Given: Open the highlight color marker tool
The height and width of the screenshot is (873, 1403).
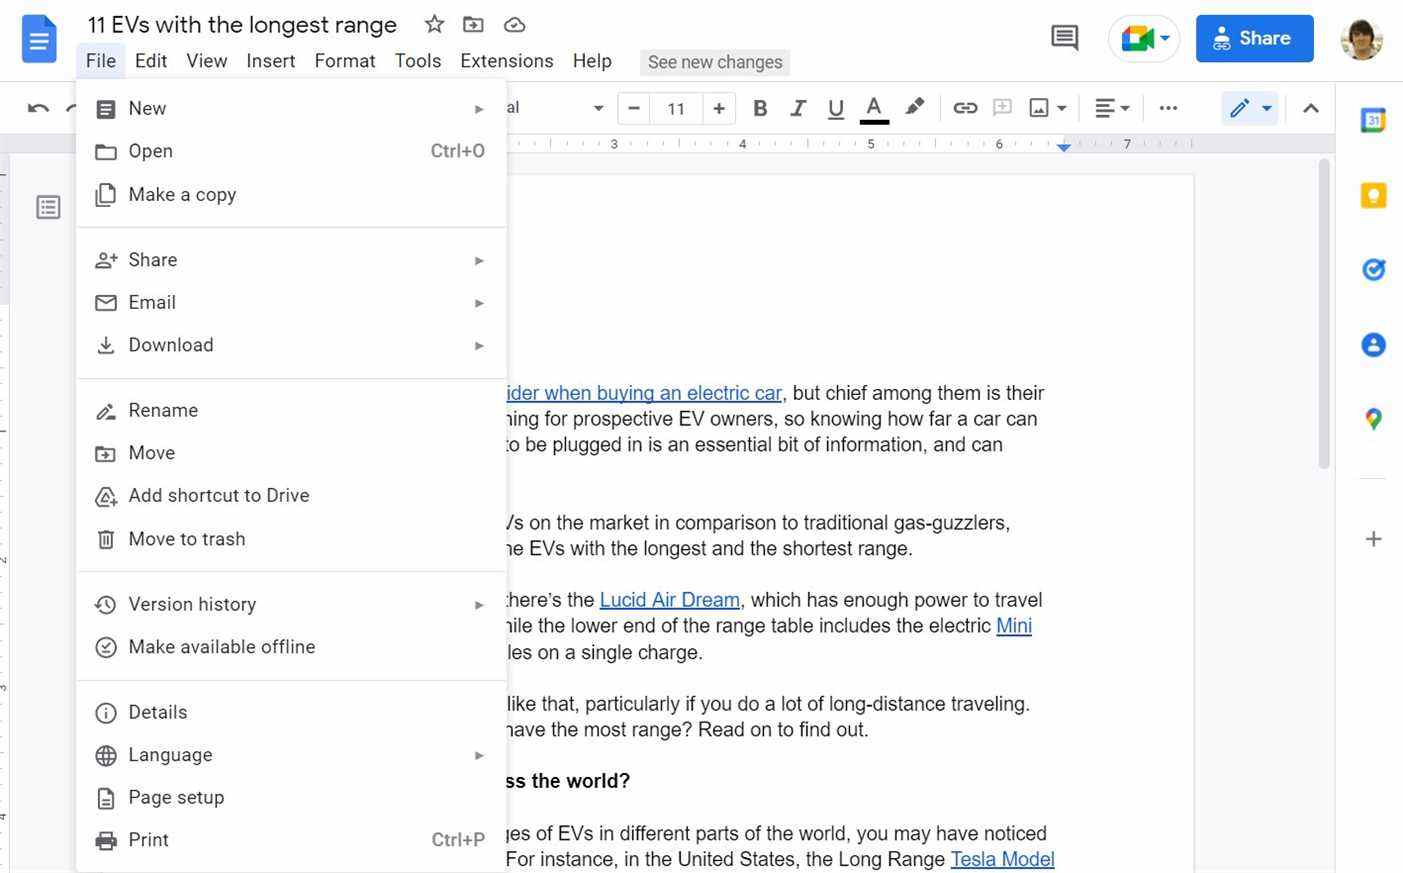Looking at the screenshot, I should click(914, 107).
